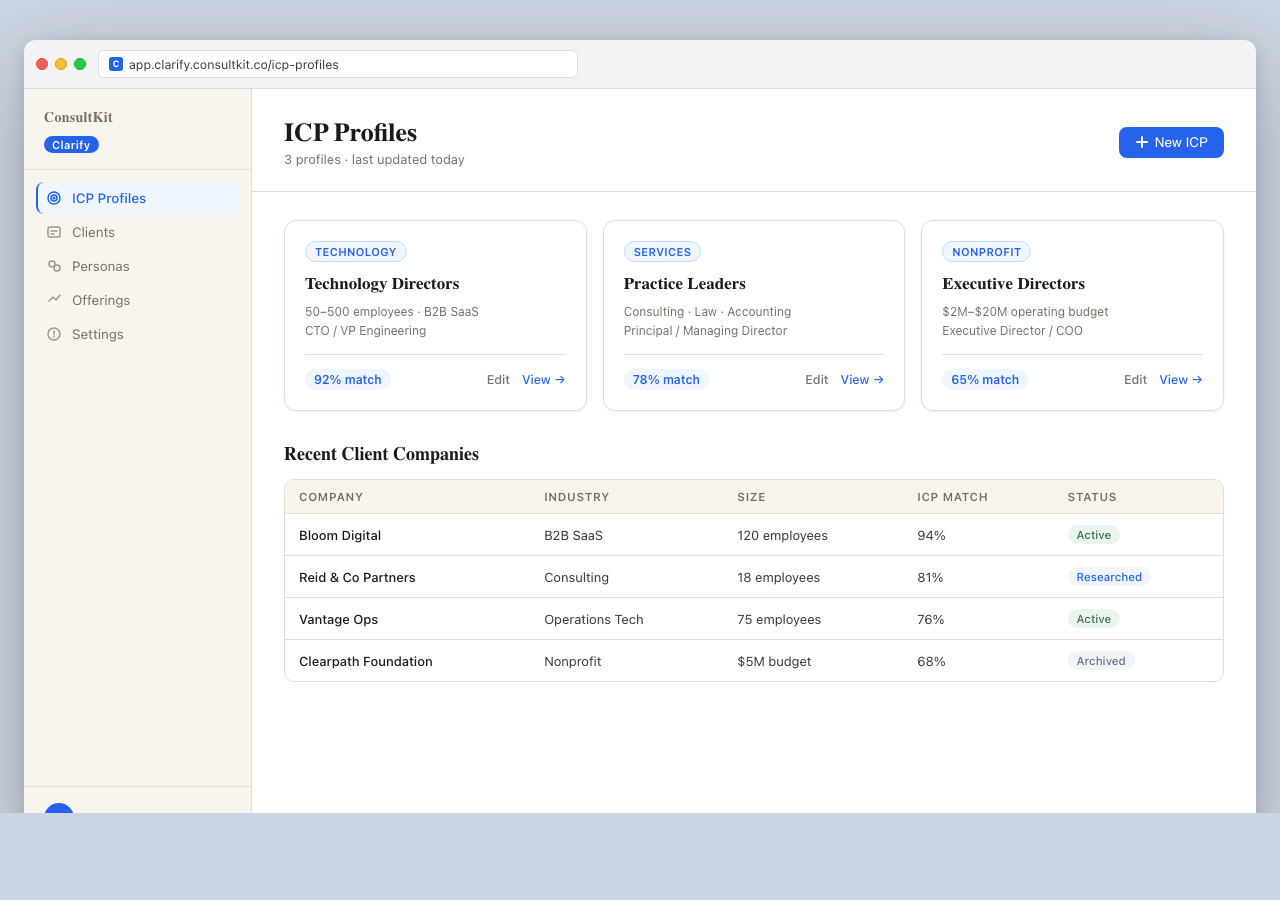Edit the Technology Directors profile
1280x900 pixels.
pyautogui.click(x=497, y=379)
